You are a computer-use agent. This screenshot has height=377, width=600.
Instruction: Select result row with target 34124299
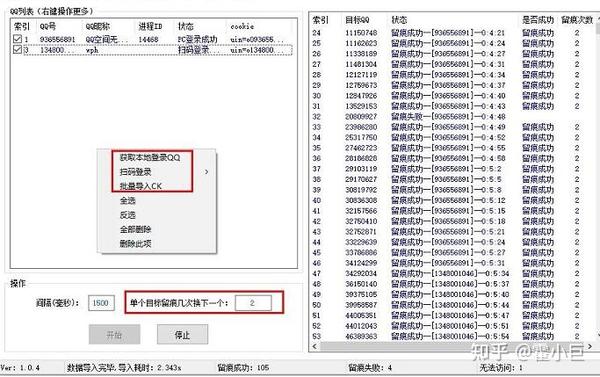click(452, 263)
